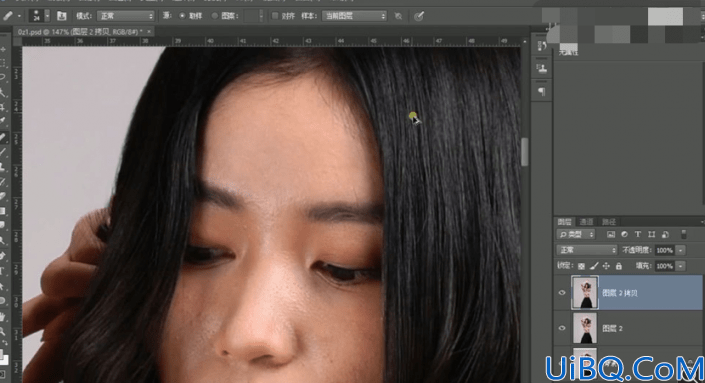Switch to the 路径 paths tab
The width and height of the screenshot is (705, 383).
coord(609,222)
